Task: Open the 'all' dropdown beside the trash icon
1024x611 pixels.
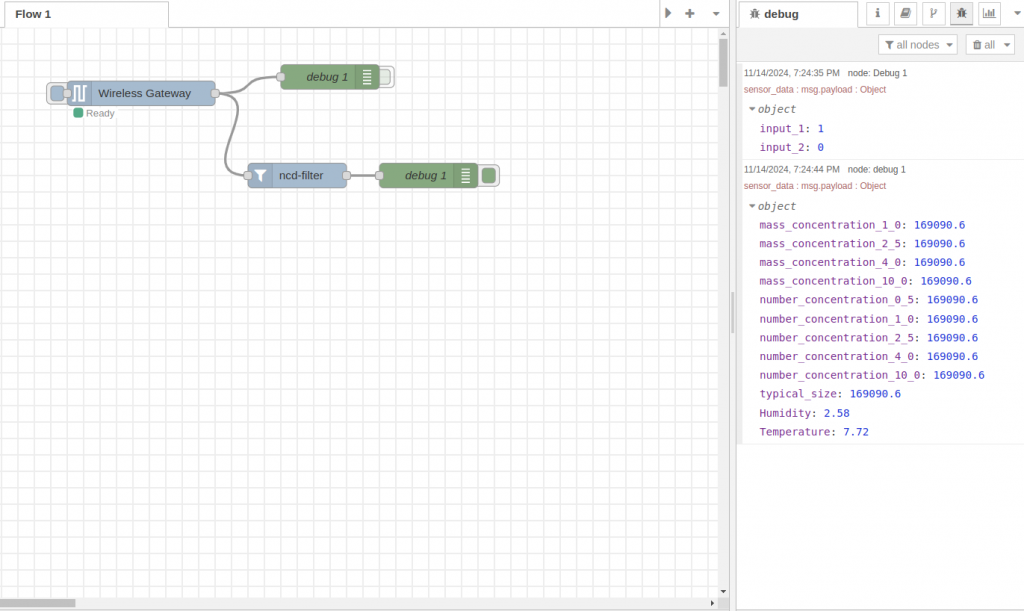Action: tap(990, 44)
